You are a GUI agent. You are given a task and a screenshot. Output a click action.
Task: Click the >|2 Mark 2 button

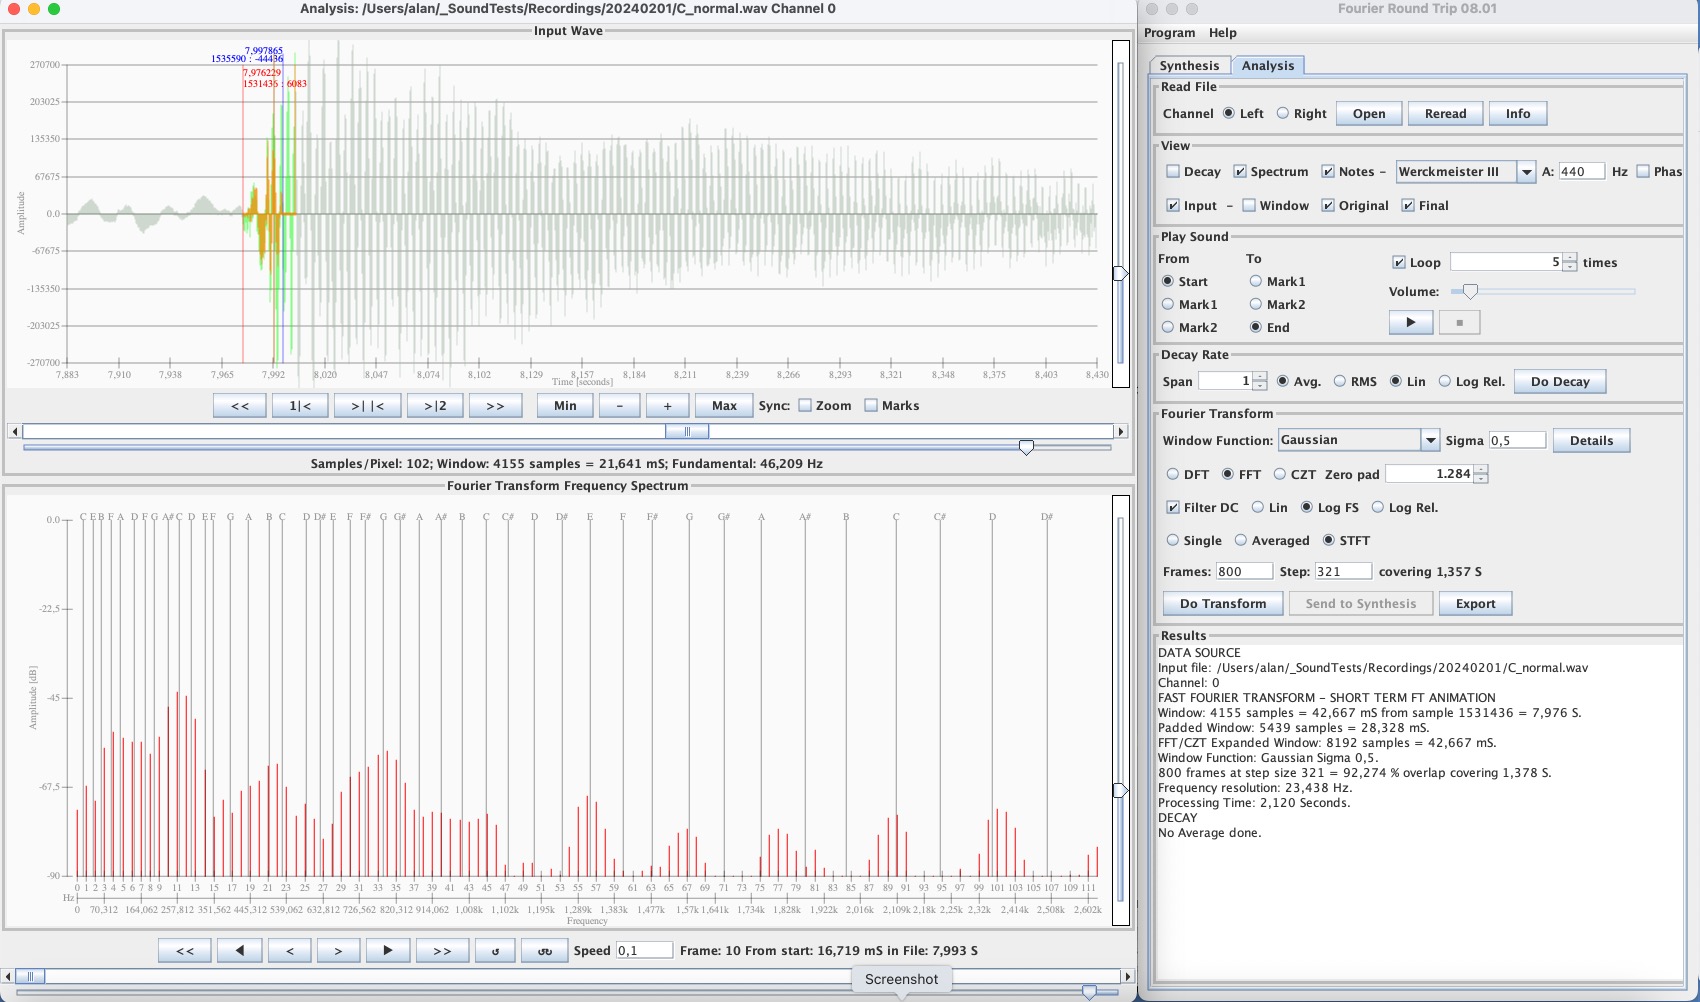click(435, 406)
